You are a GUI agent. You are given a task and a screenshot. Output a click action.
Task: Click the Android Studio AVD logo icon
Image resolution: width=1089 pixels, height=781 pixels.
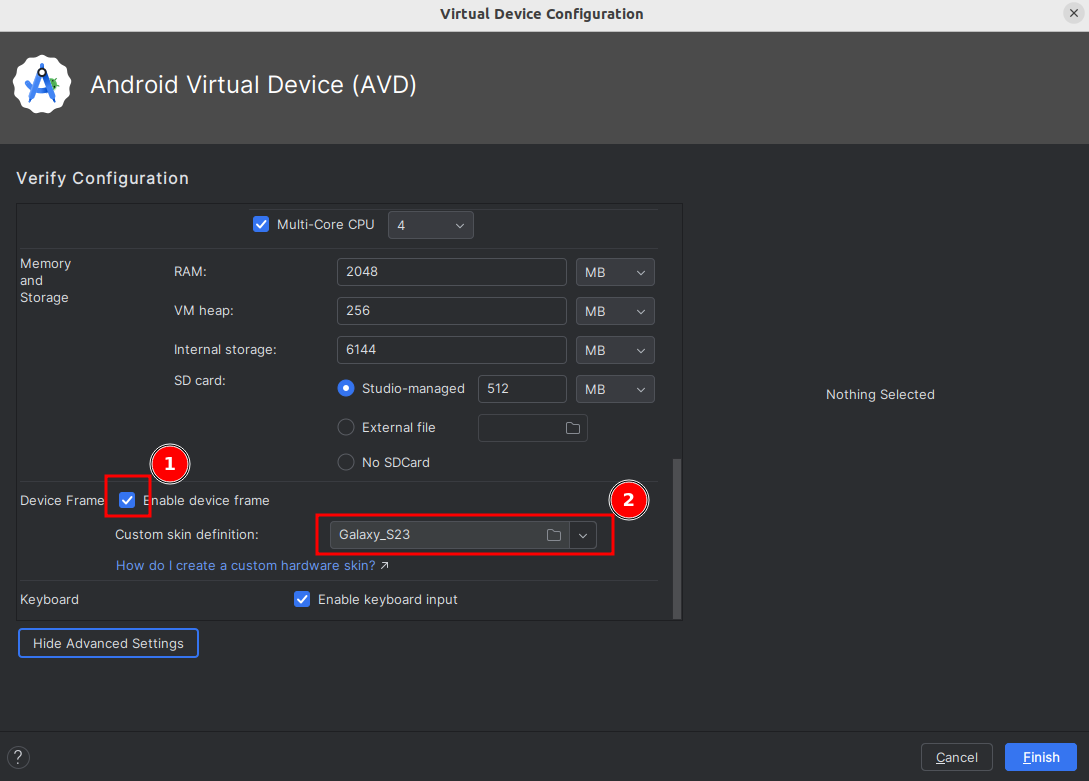(42, 84)
